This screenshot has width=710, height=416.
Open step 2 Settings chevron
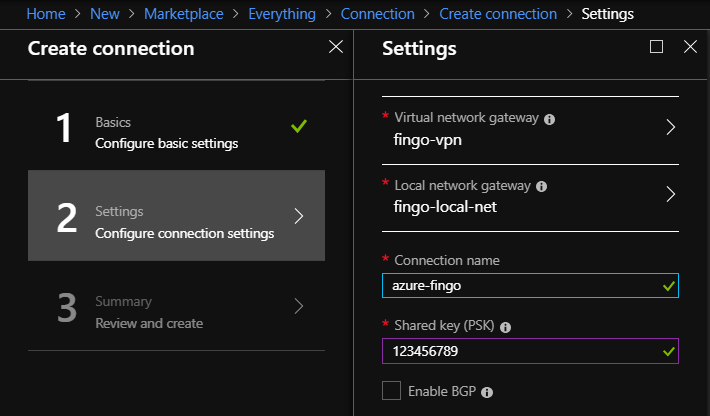pyautogui.click(x=298, y=216)
